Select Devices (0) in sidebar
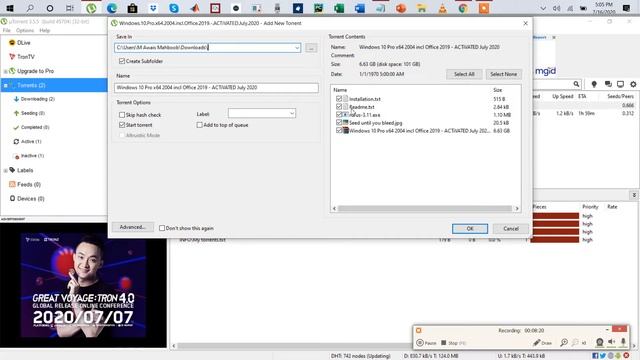640x360 pixels. (x=31, y=199)
